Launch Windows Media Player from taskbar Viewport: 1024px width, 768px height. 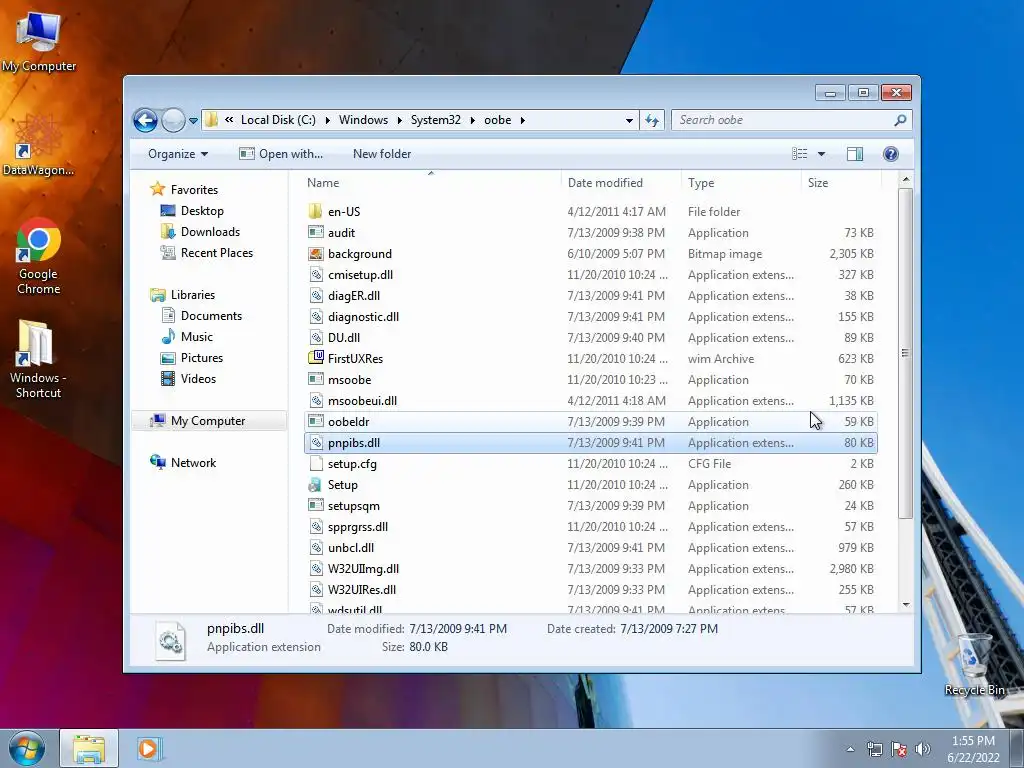click(148, 748)
